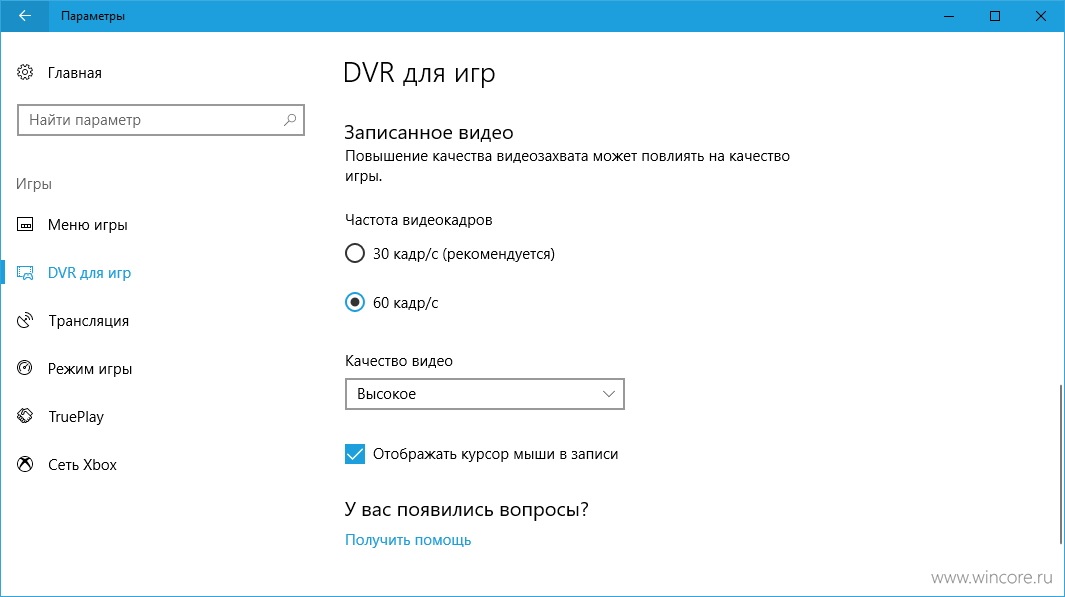Image resolution: width=1065 pixels, height=597 pixels.
Task: Click the DVR для игр sidebar icon
Action: point(25,273)
